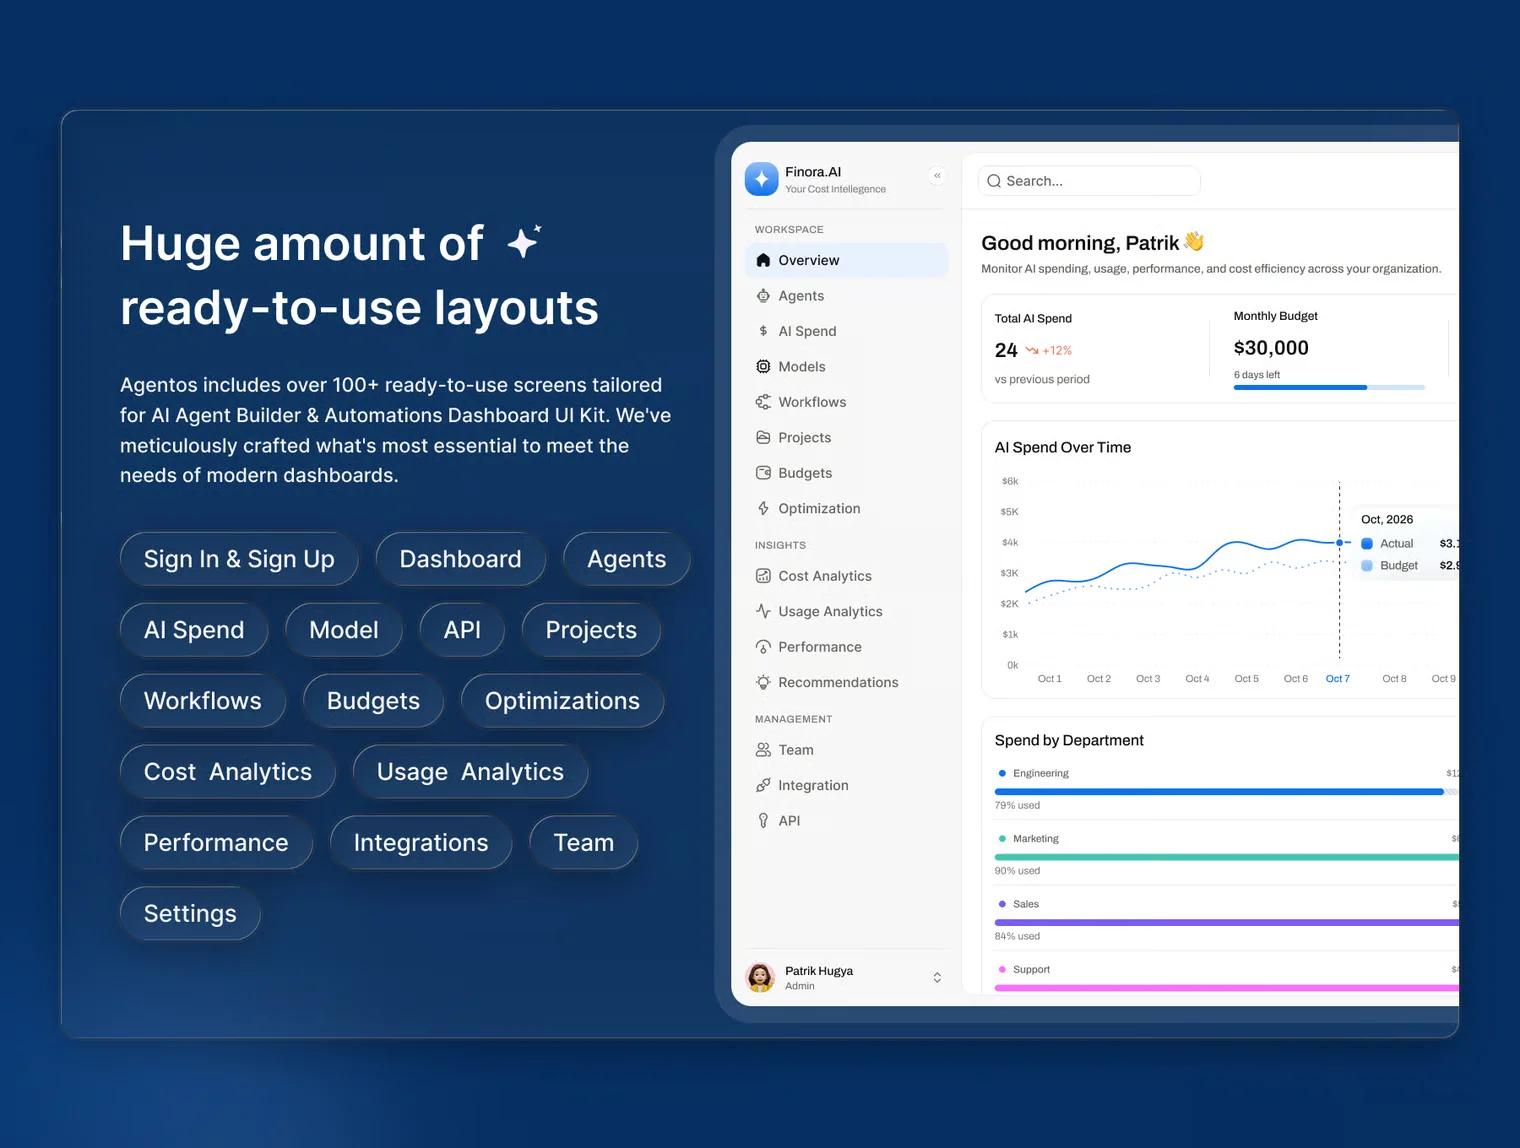The height and width of the screenshot is (1148, 1520).
Task: Expand the Patrik Hugya account switcher
Action: [937, 978]
